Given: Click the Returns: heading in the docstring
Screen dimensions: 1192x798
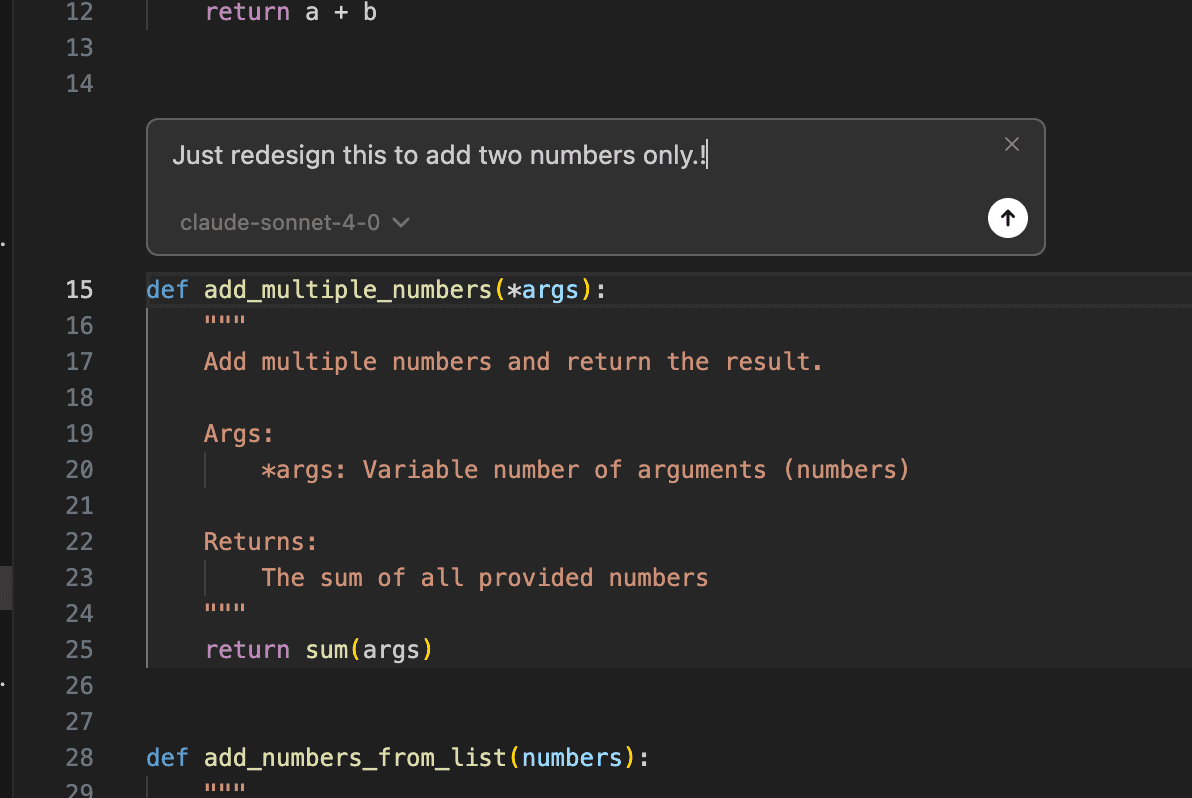Looking at the screenshot, I should 260,542.
